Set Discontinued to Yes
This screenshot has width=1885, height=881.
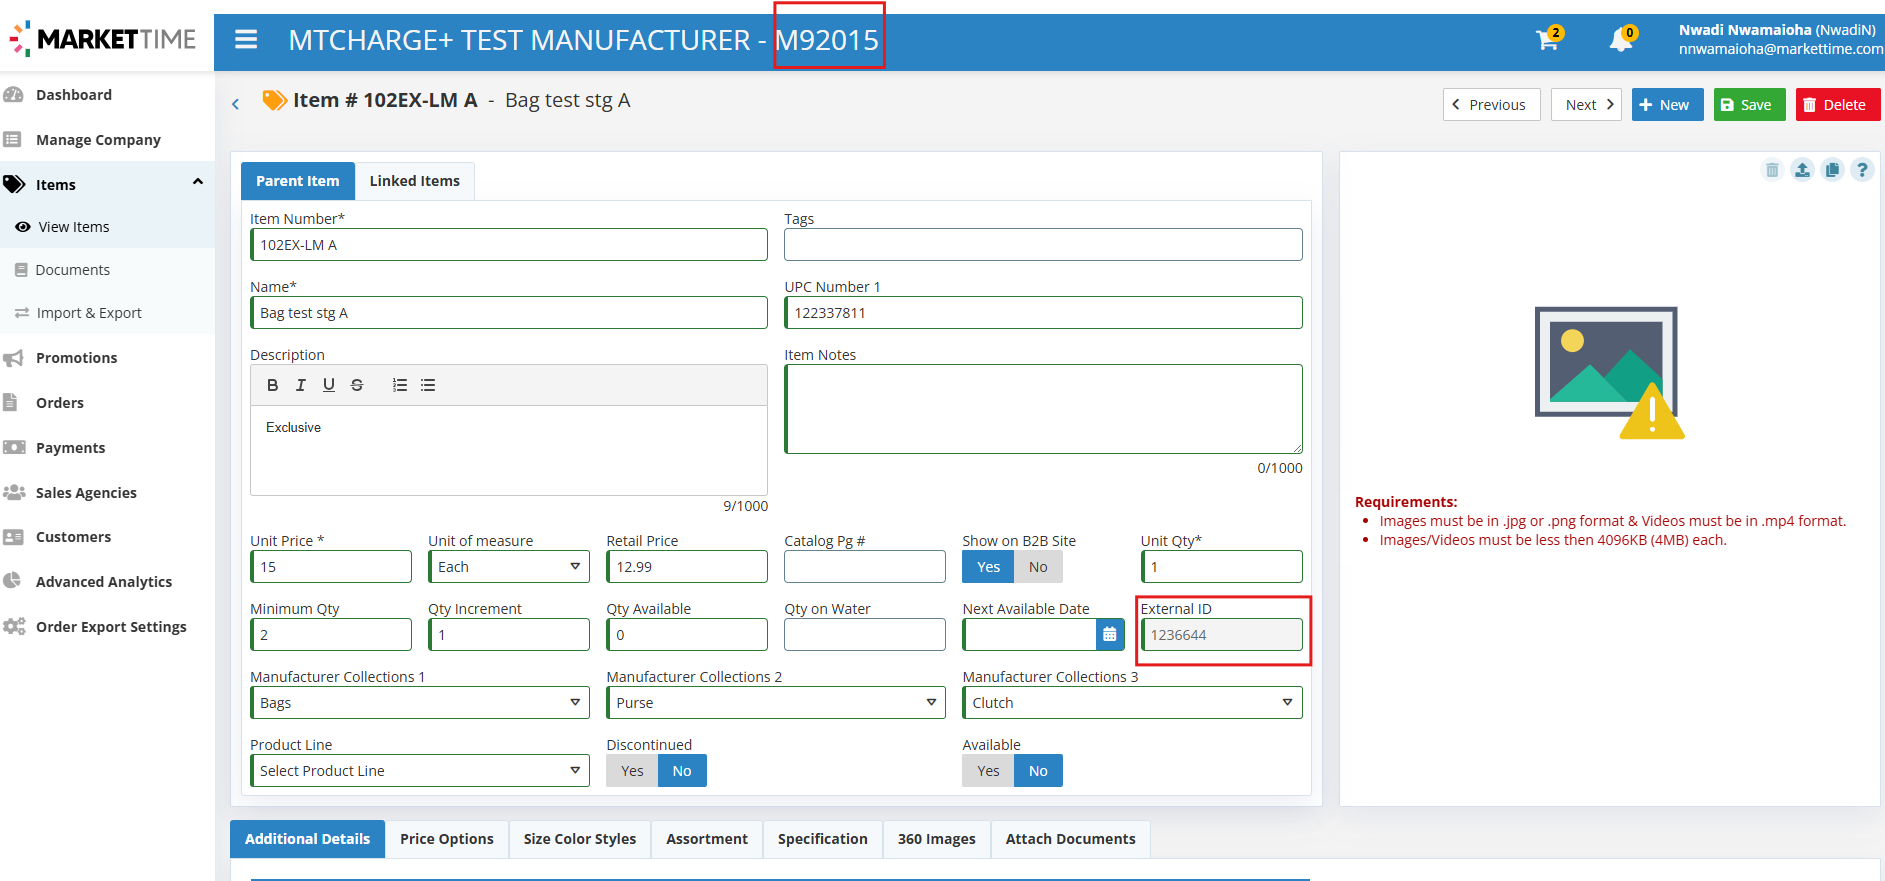click(x=632, y=771)
